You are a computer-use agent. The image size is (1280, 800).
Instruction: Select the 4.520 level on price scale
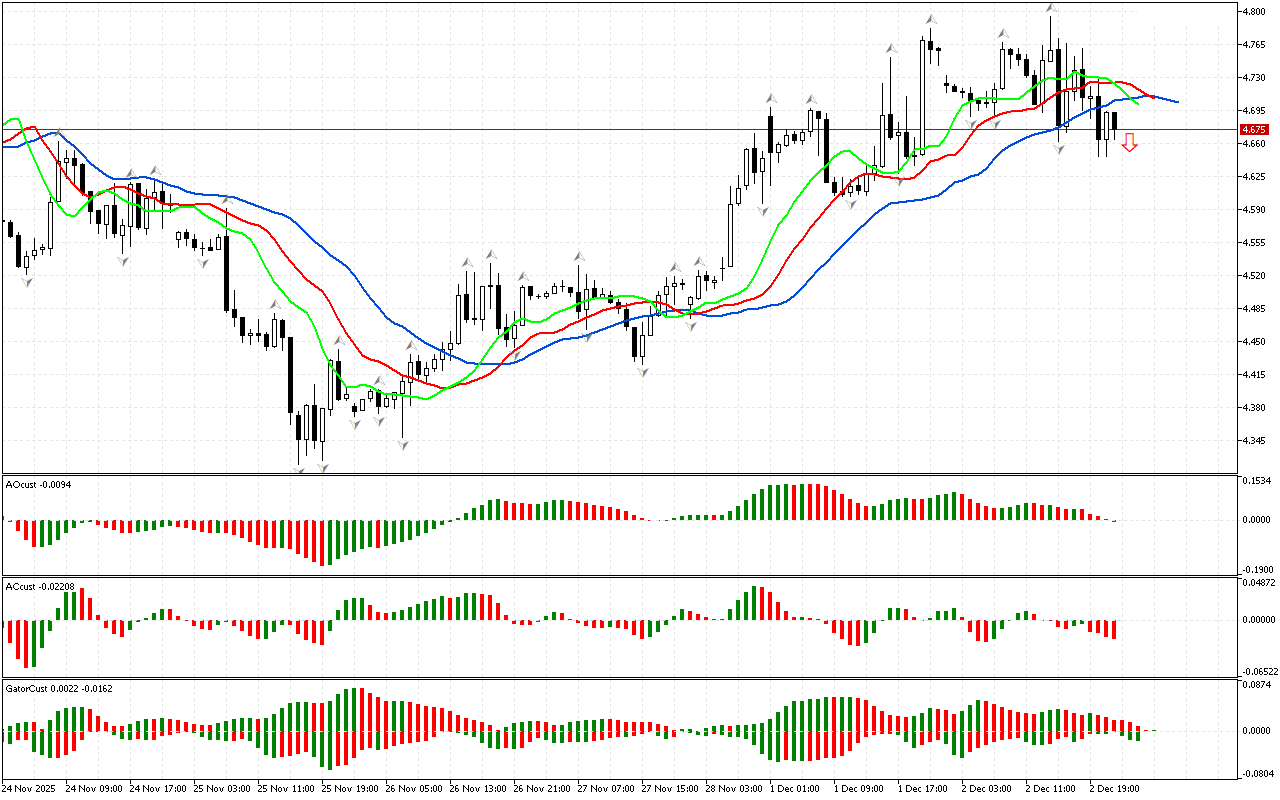[x=1254, y=276]
